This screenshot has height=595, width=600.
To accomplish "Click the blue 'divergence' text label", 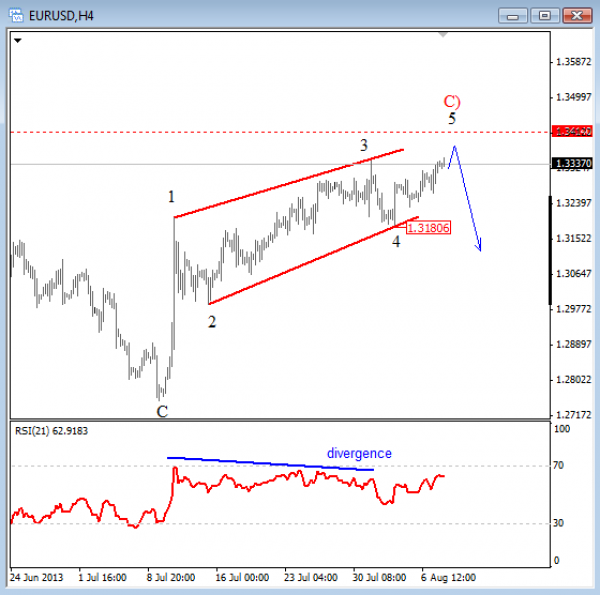I will click(x=359, y=453).
